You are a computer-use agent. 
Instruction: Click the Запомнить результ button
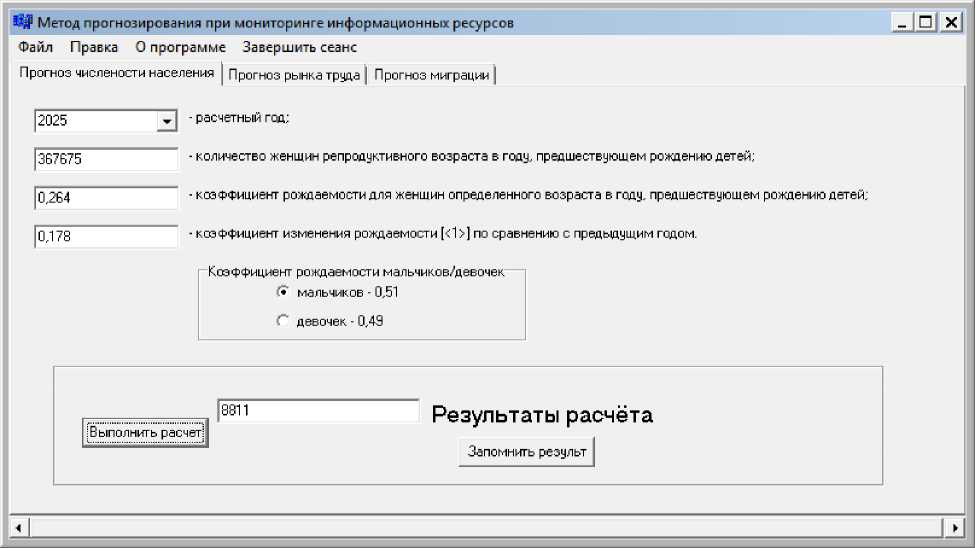527,452
